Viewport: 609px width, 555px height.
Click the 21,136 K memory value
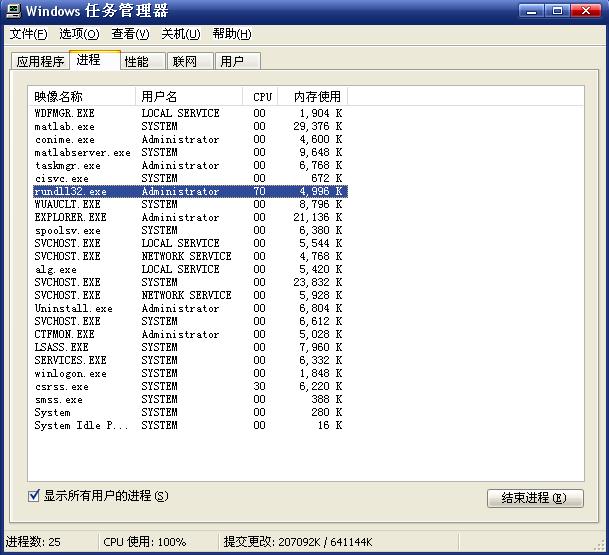[318, 217]
